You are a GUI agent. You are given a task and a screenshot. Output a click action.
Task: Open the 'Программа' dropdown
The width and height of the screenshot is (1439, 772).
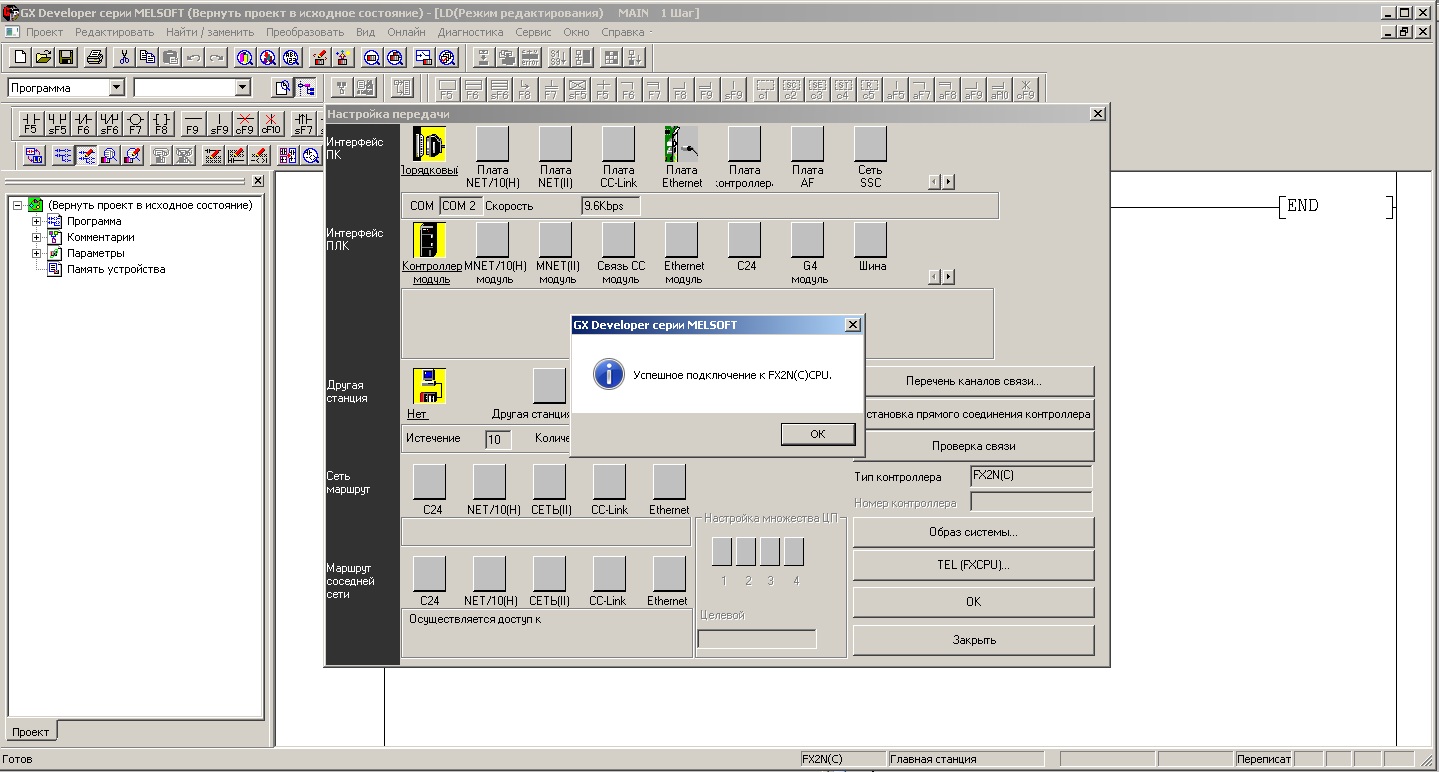[x=116, y=88]
